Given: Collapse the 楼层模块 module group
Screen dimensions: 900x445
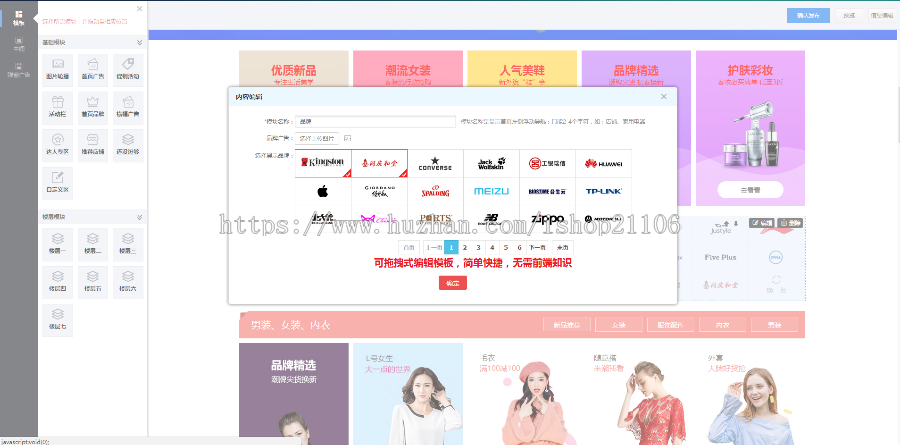Looking at the screenshot, I should [x=139, y=217].
